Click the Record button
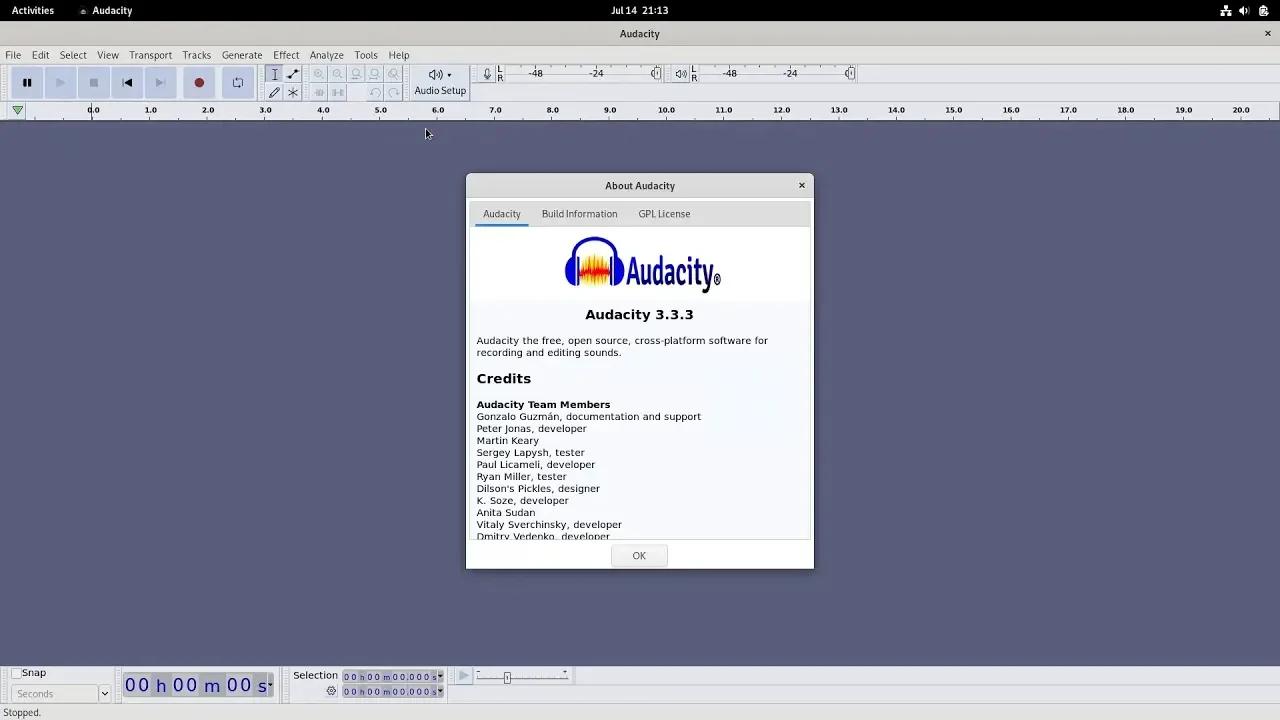This screenshot has width=1280, height=720. click(199, 82)
